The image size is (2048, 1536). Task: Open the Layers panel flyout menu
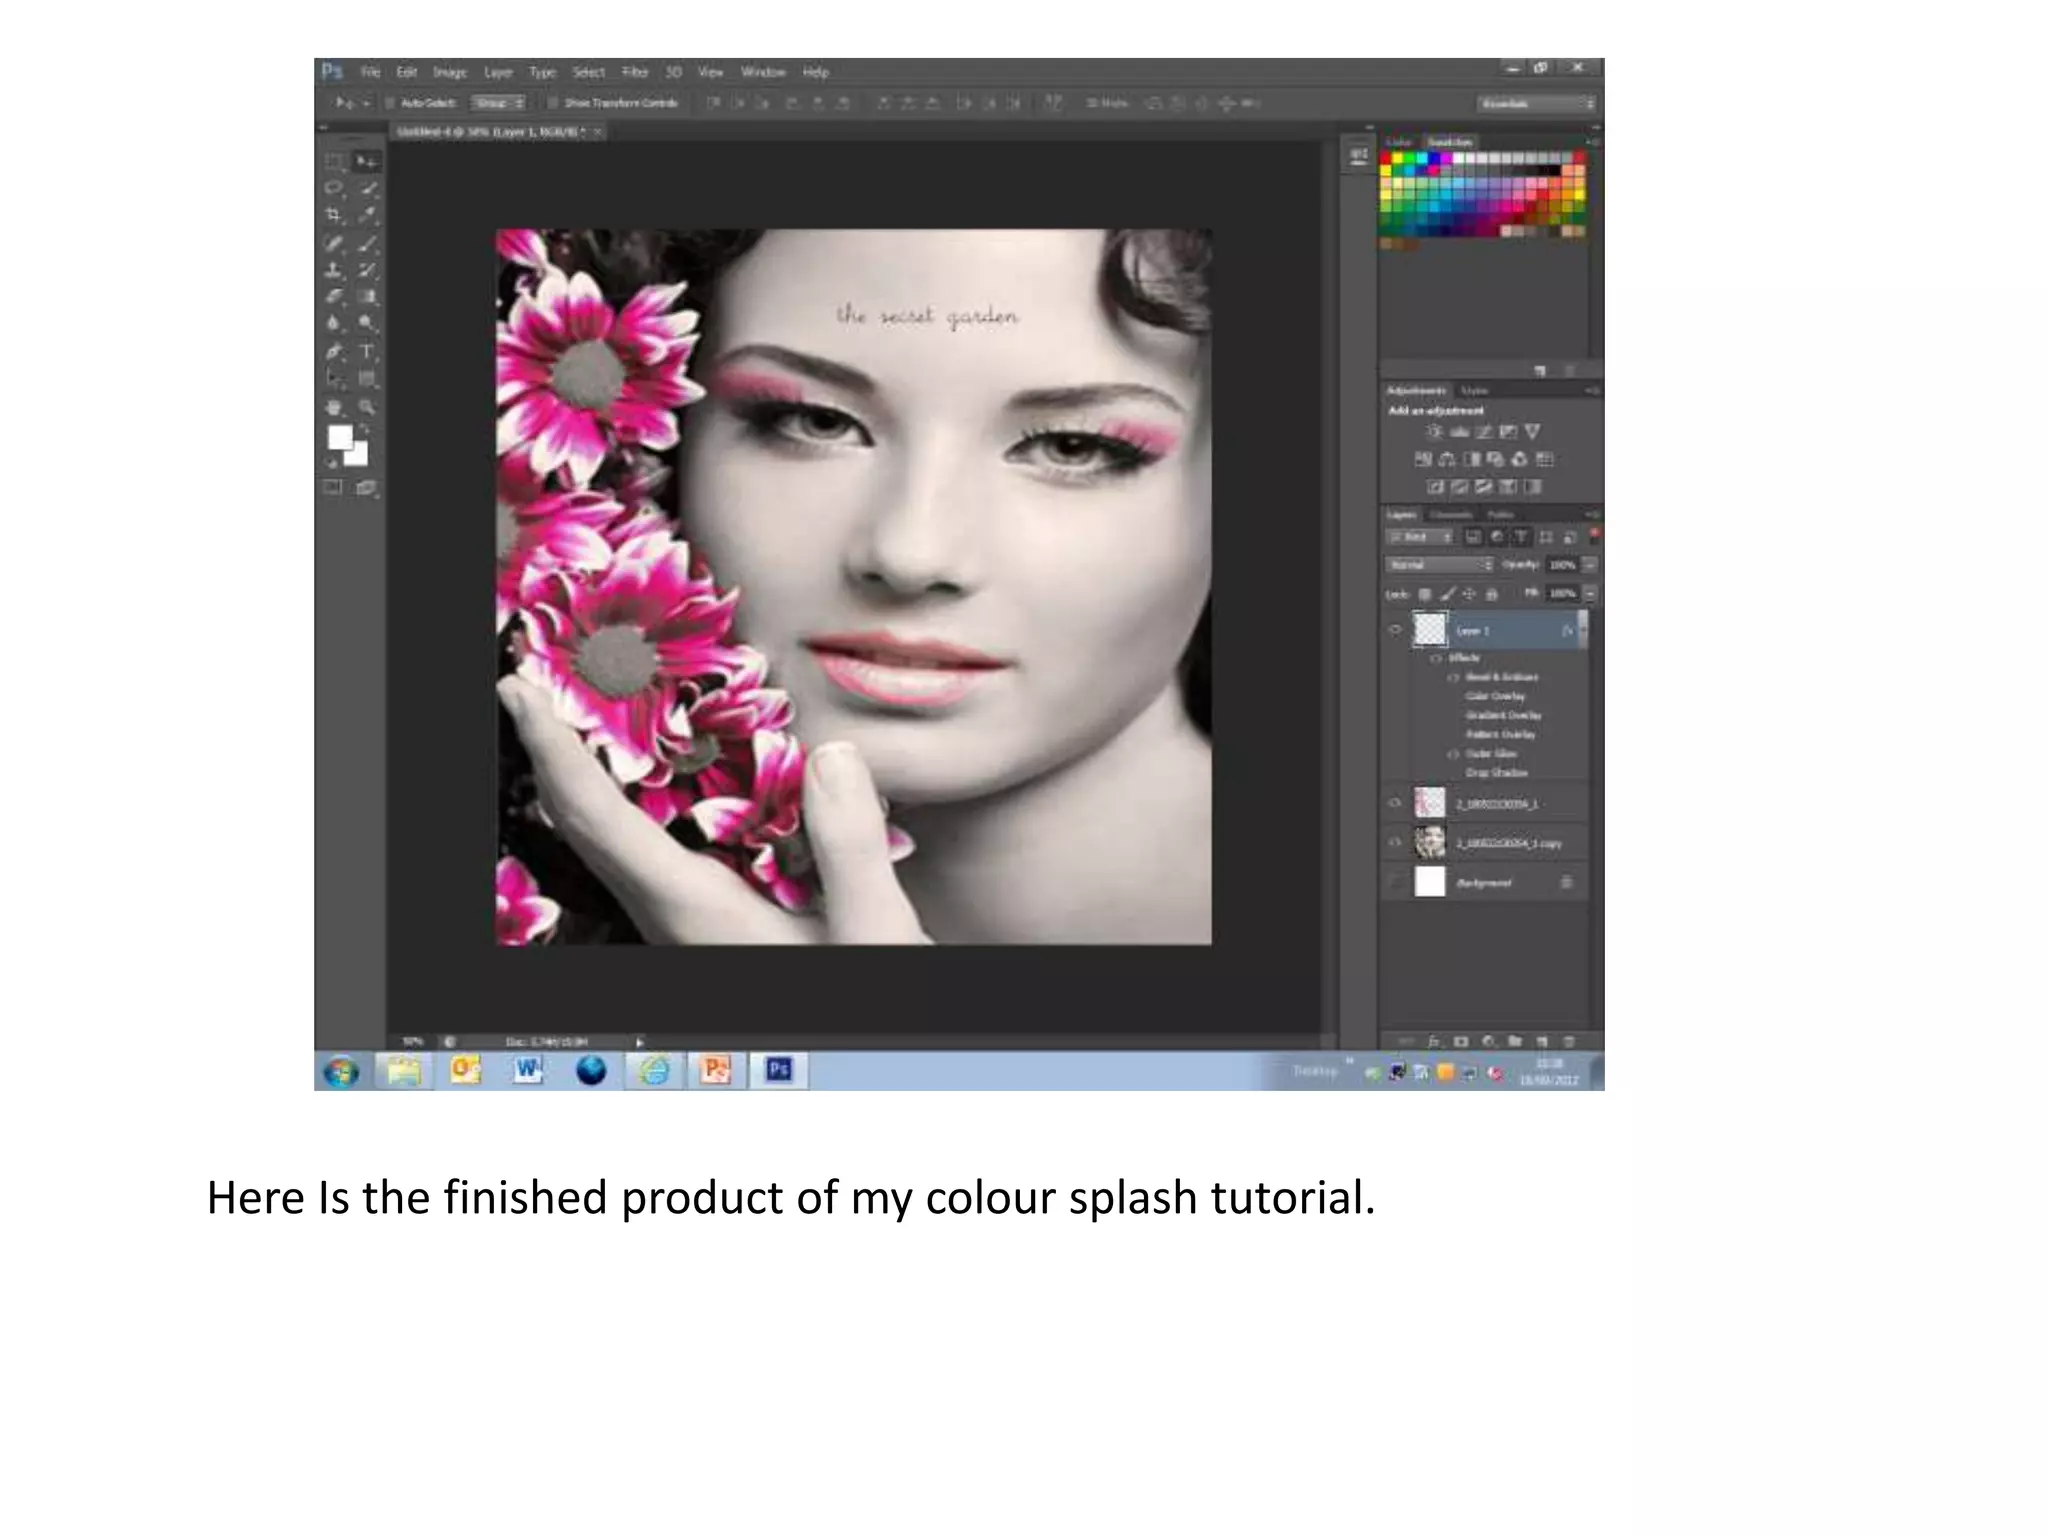click(x=1592, y=515)
